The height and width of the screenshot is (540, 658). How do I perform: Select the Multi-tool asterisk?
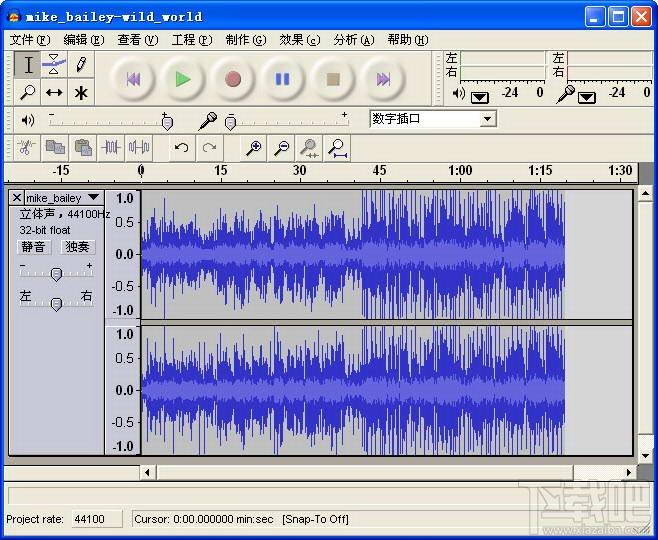pos(81,92)
